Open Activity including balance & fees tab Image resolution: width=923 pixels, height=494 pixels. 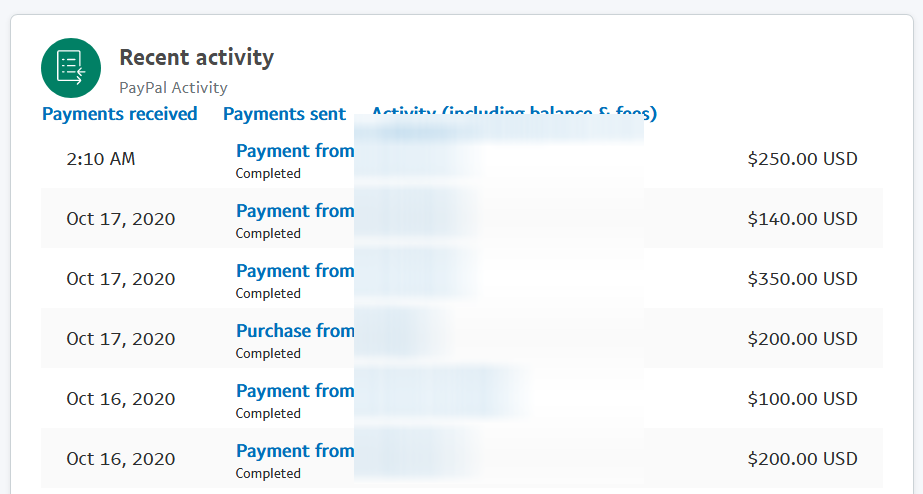pyautogui.click(x=514, y=111)
